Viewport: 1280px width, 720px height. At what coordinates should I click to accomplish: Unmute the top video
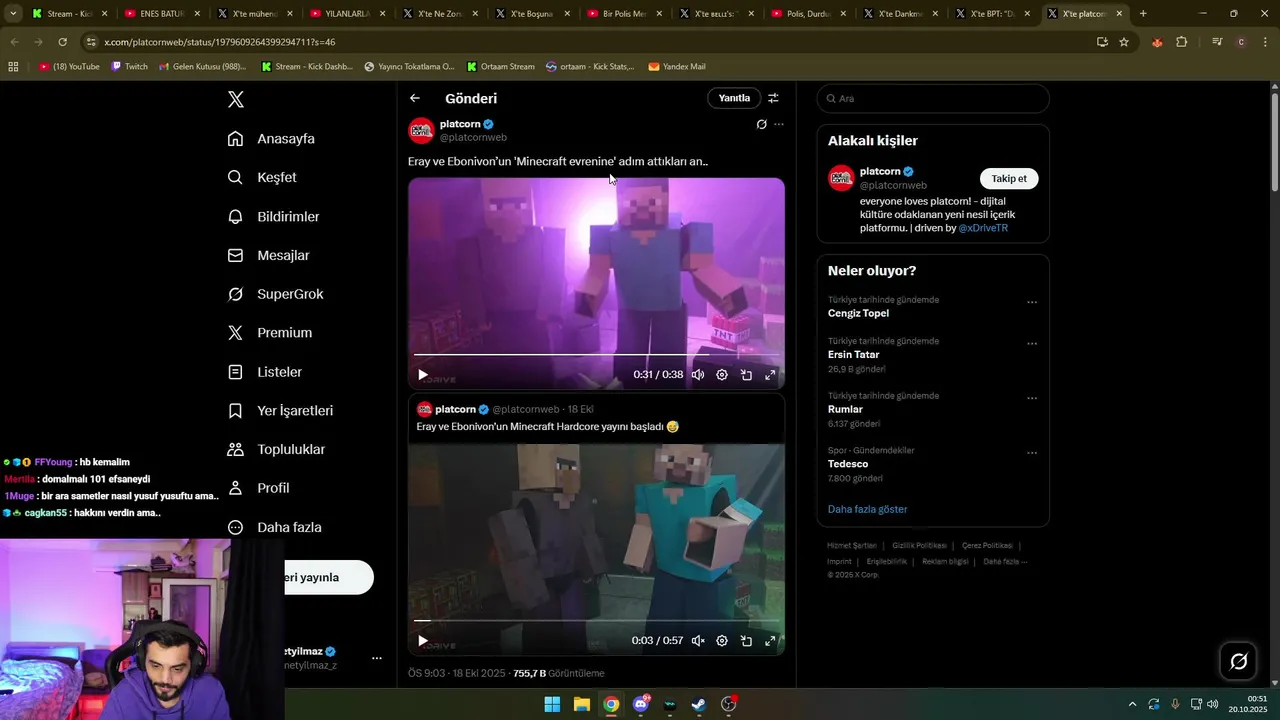coord(698,375)
